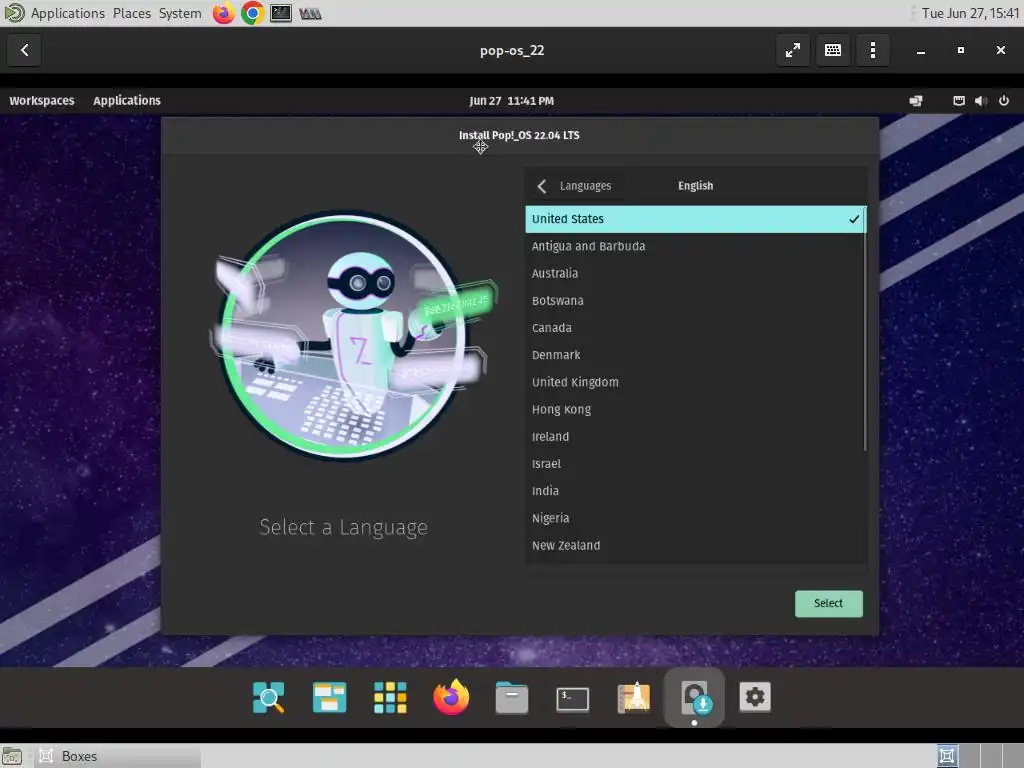Select United Kingdom region
This screenshot has height=768, width=1024.
[696, 382]
